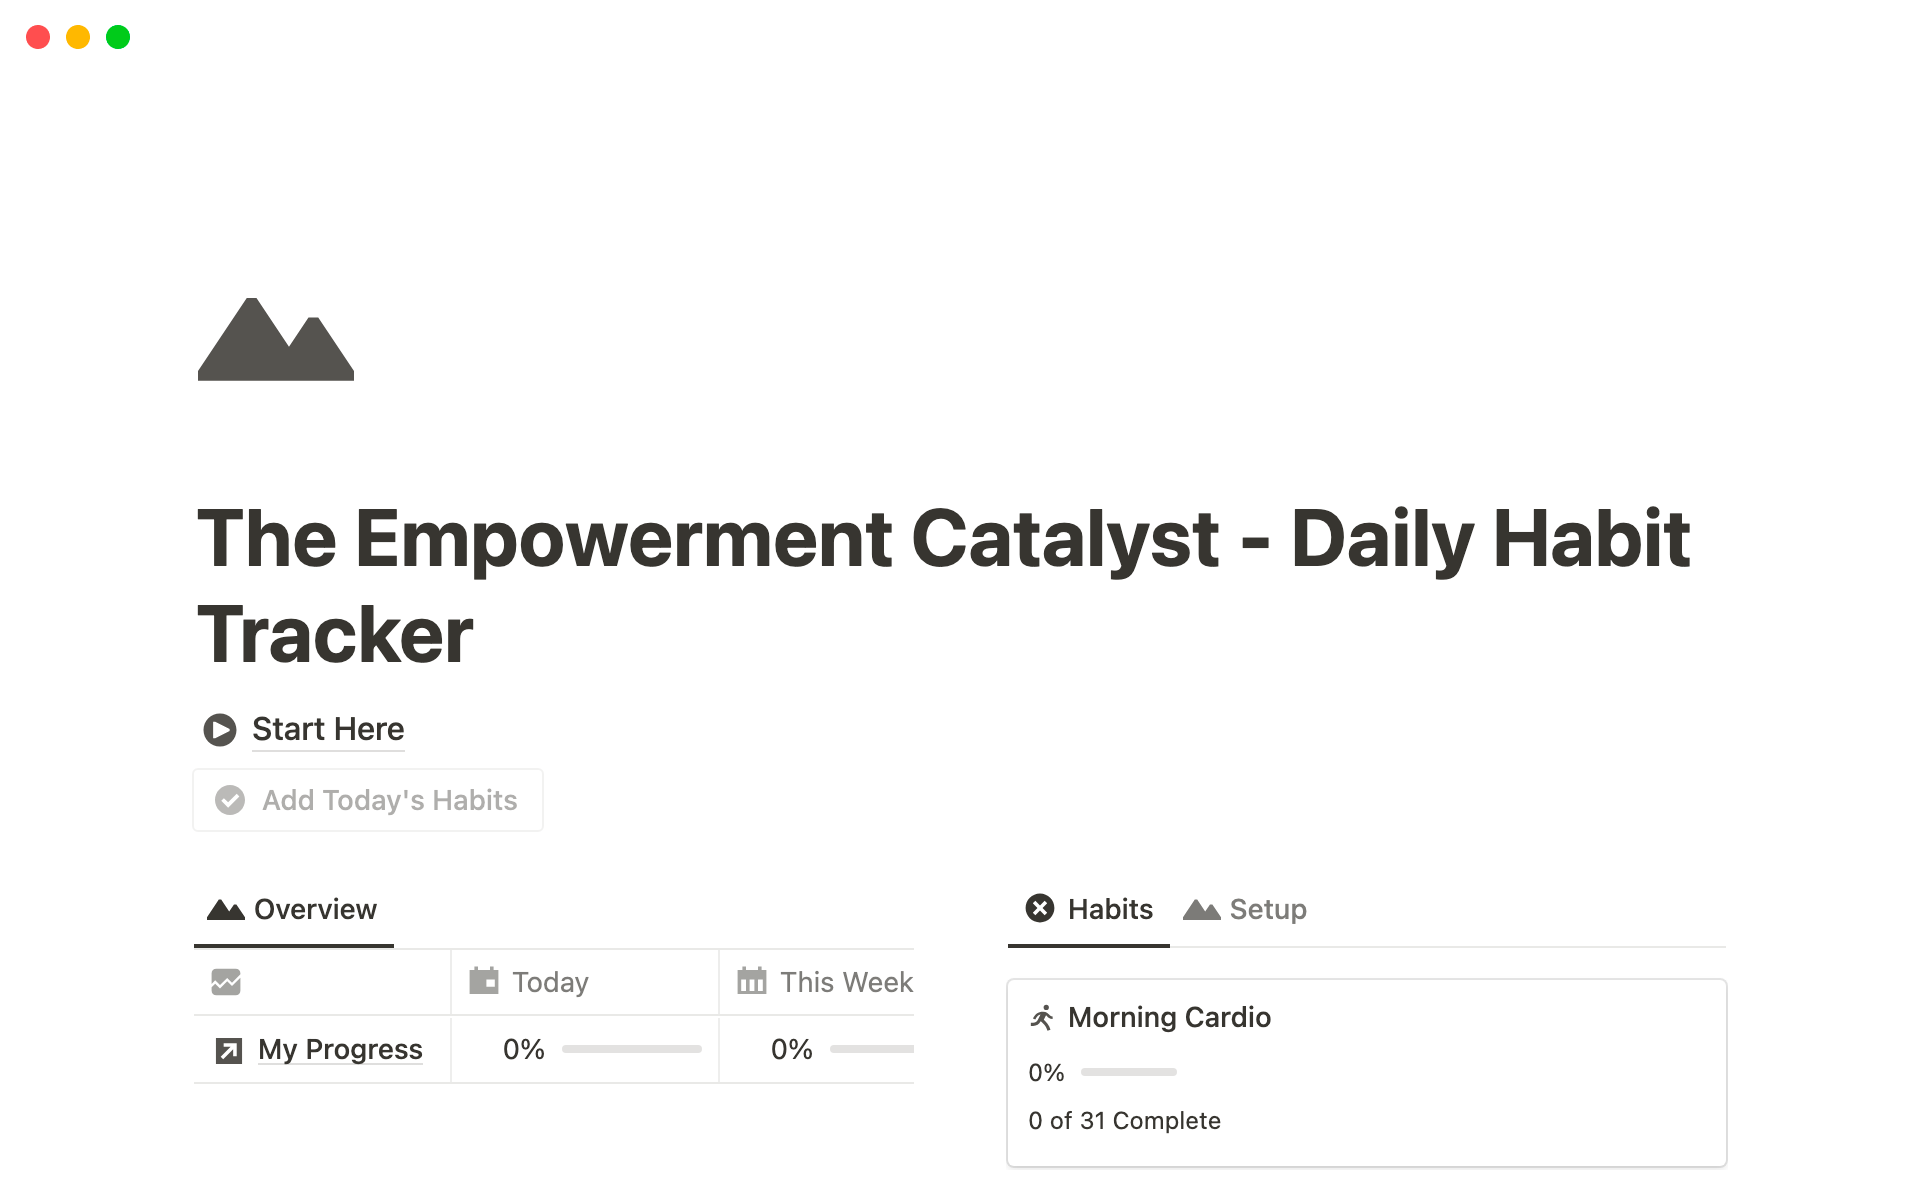The height and width of the screenshot is (1200, 1920).
Task: Switch to the Overview tab
Action: (293, 910)
